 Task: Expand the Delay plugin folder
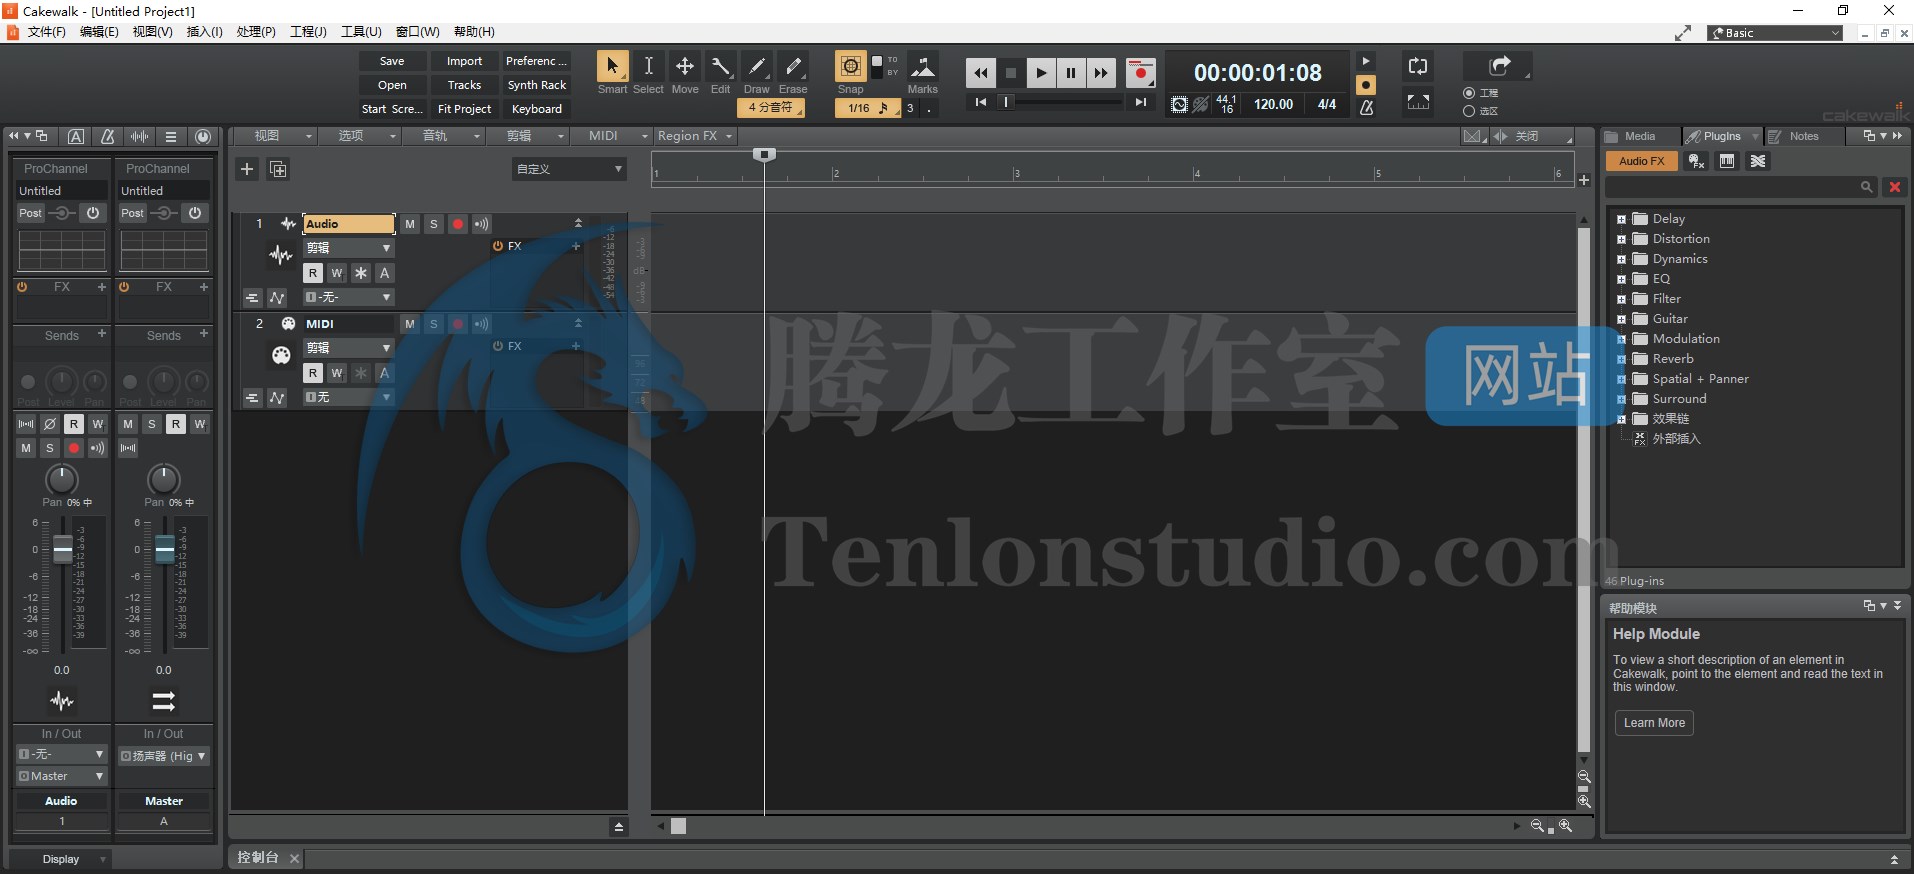[1621, 219]
